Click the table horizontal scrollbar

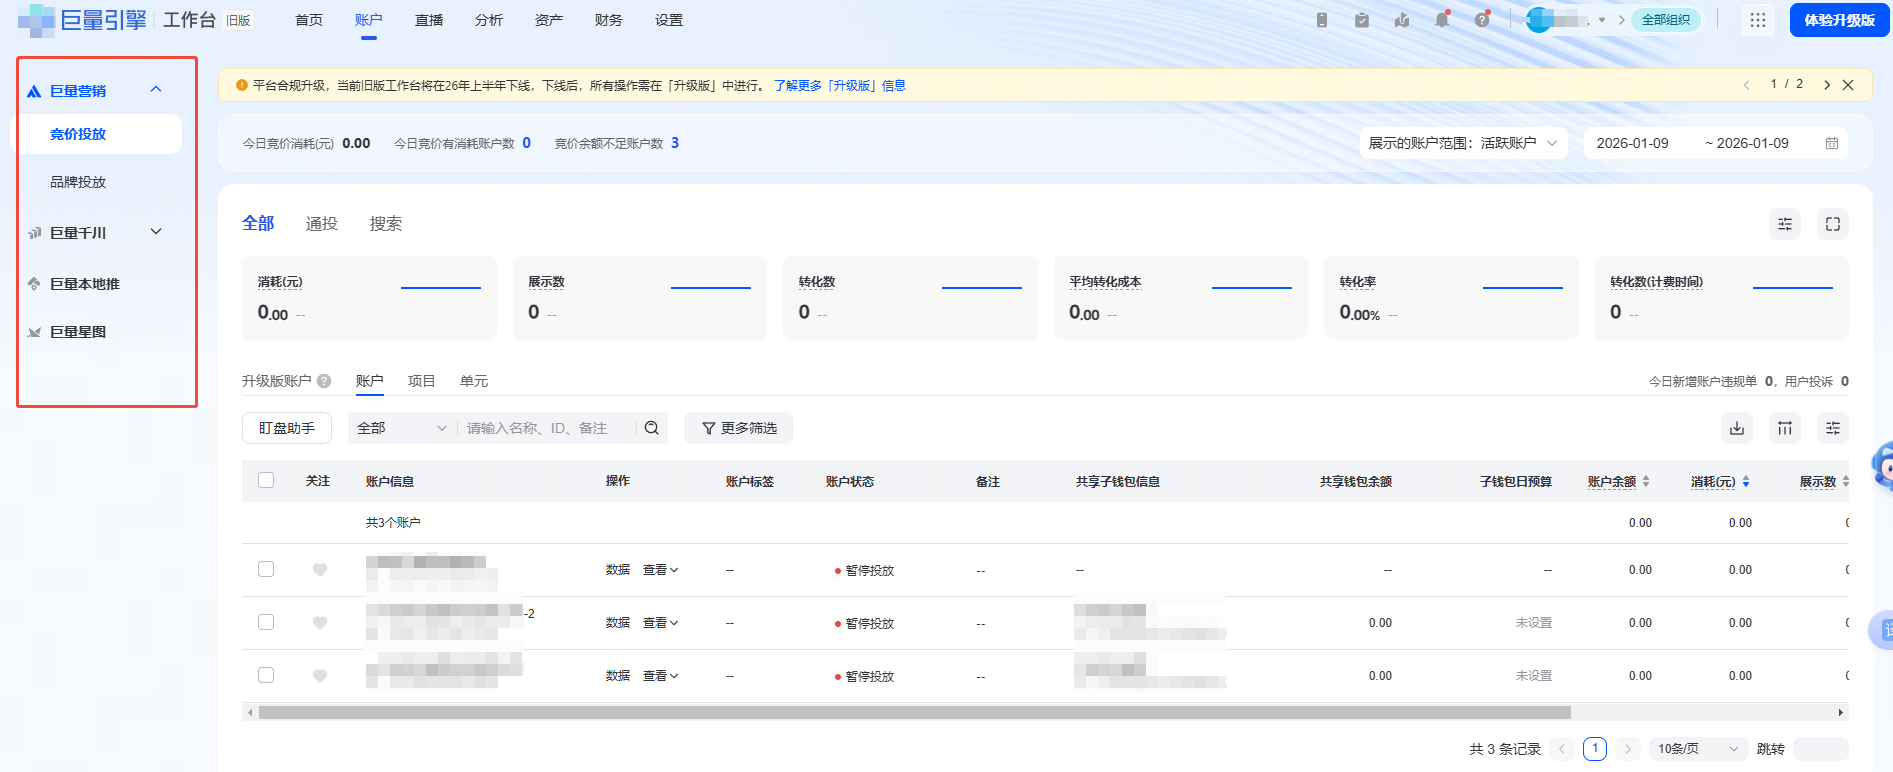point(914,713)
